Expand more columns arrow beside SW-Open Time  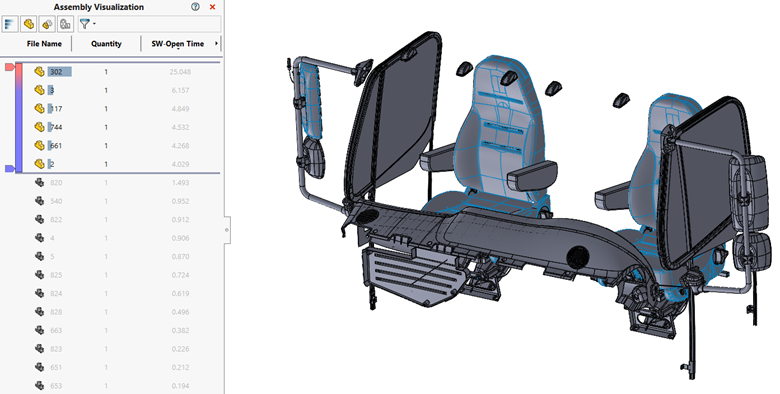[x=216, y=44]
